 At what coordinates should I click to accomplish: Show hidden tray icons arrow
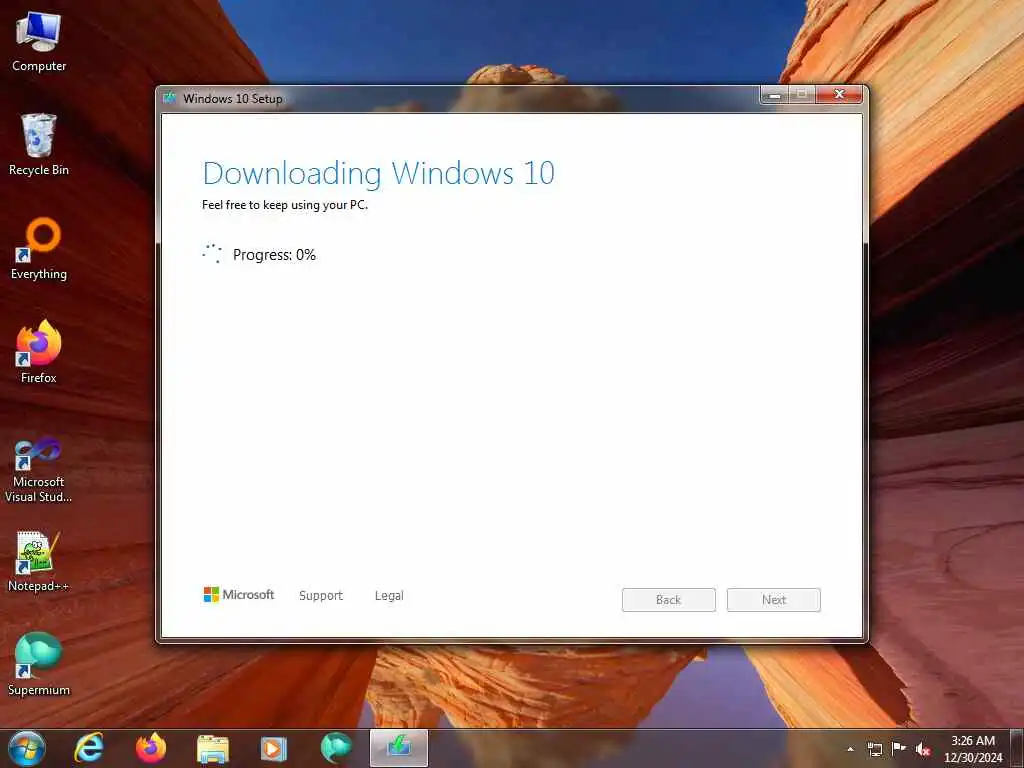(850, 749)
